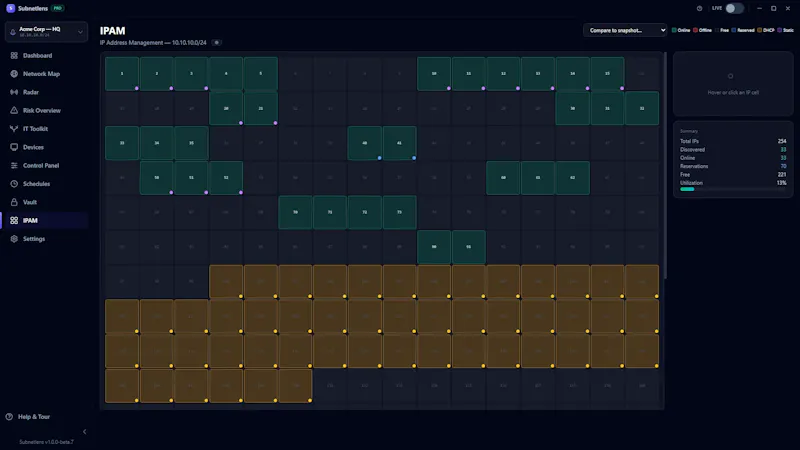Click the Dashboard grid icon
Screen dimensions: 800x450
click(x=14, y=56)
